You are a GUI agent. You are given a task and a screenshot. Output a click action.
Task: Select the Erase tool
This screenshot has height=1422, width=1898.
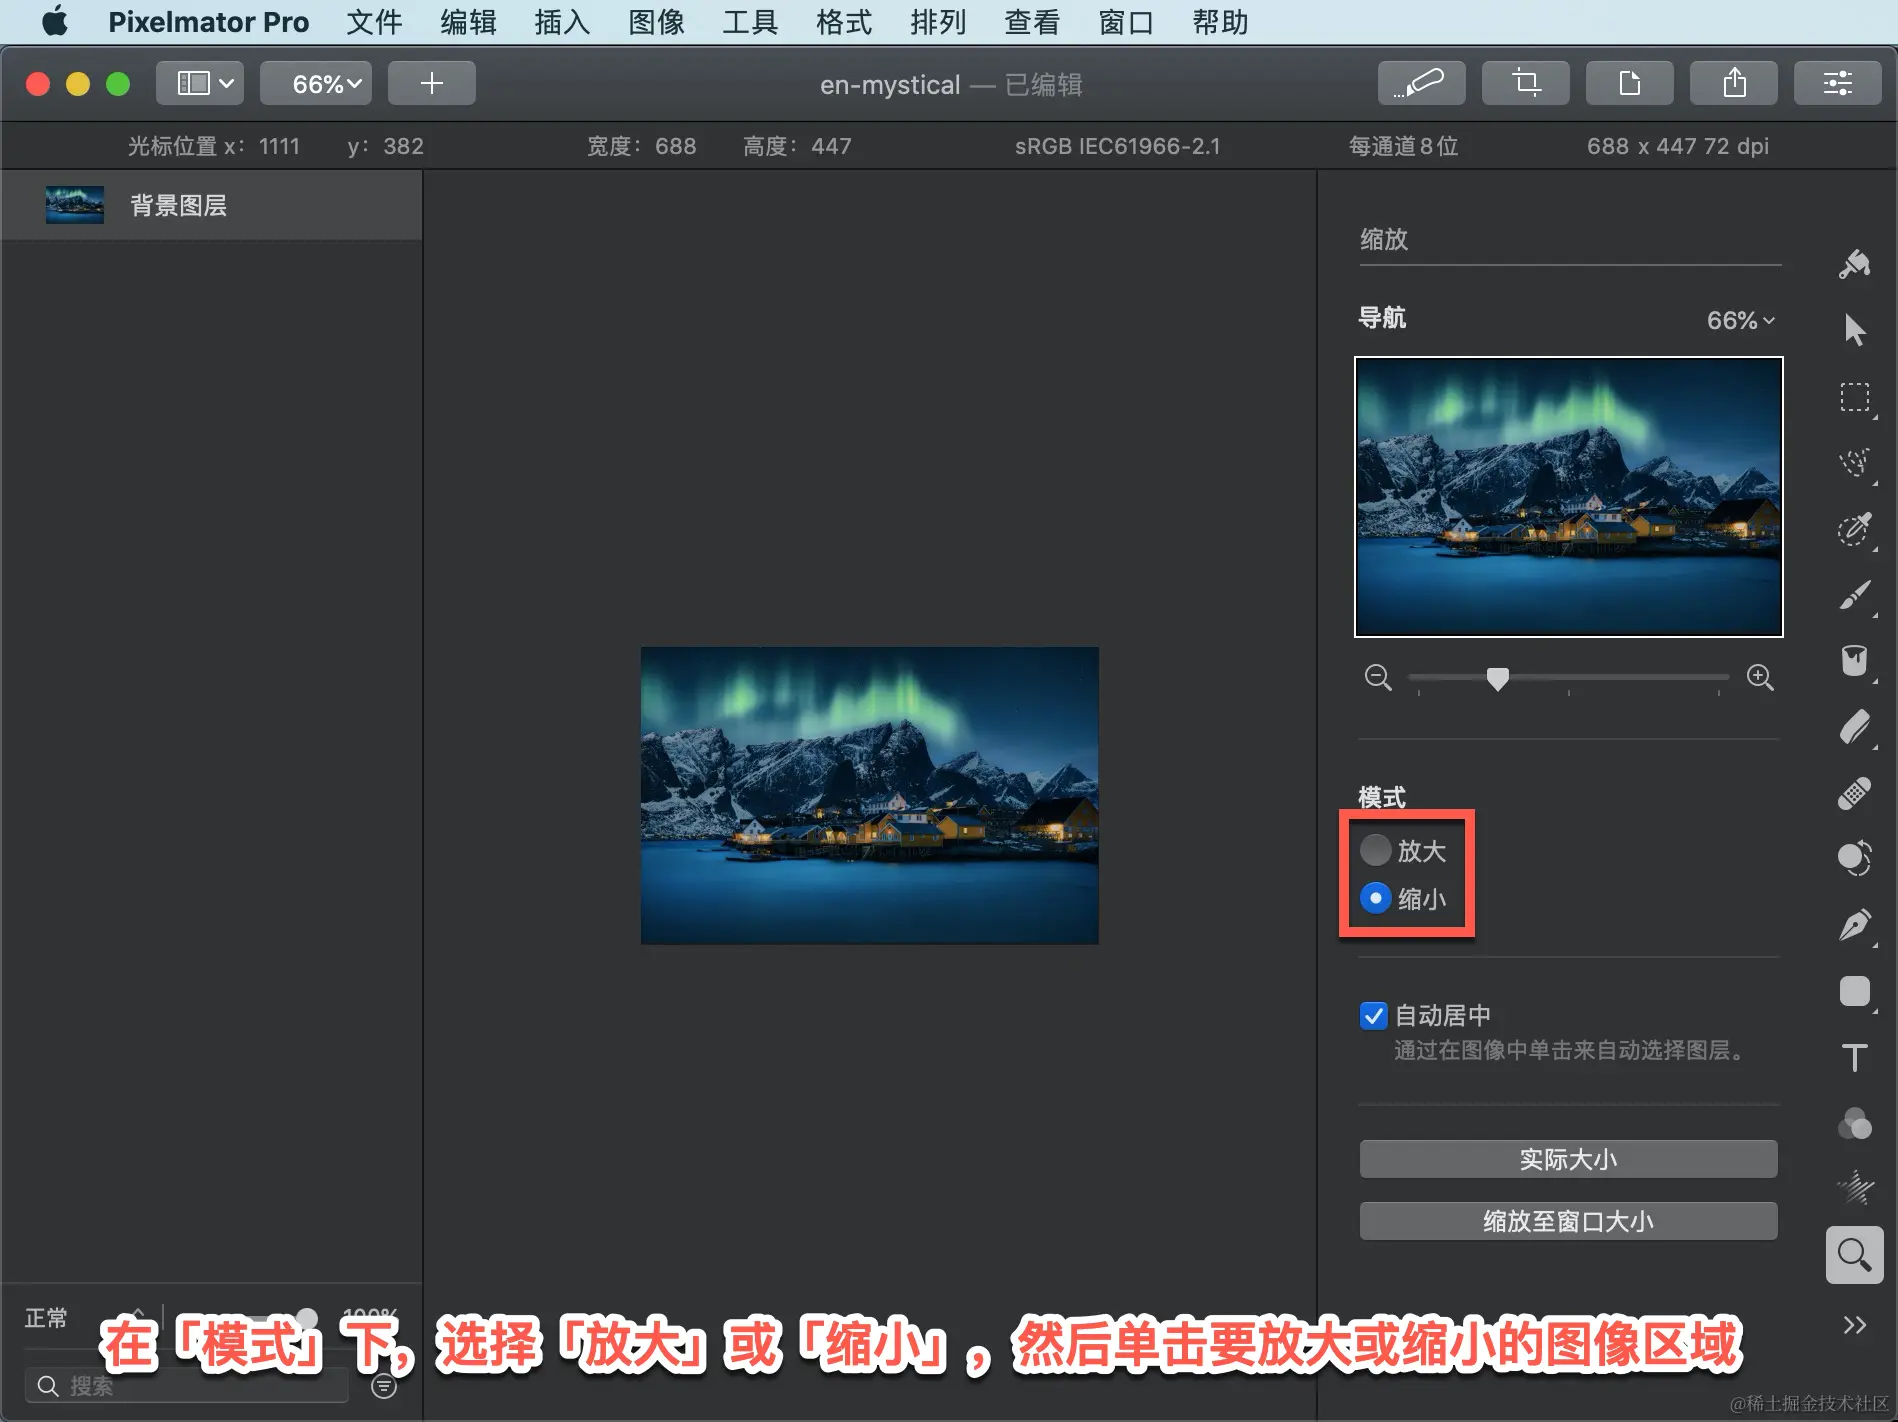coord(1855,727)
